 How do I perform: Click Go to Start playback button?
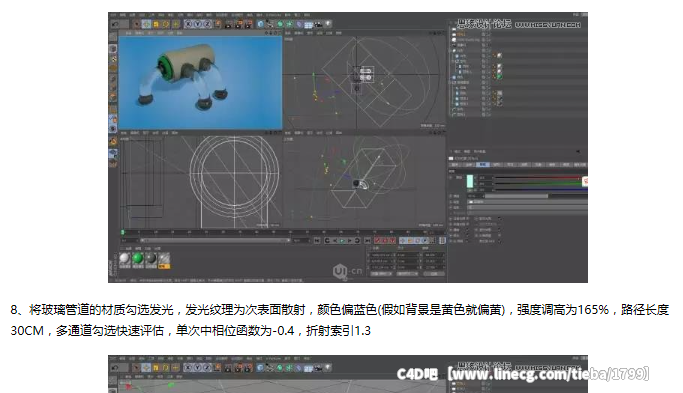tap(317, 241)
